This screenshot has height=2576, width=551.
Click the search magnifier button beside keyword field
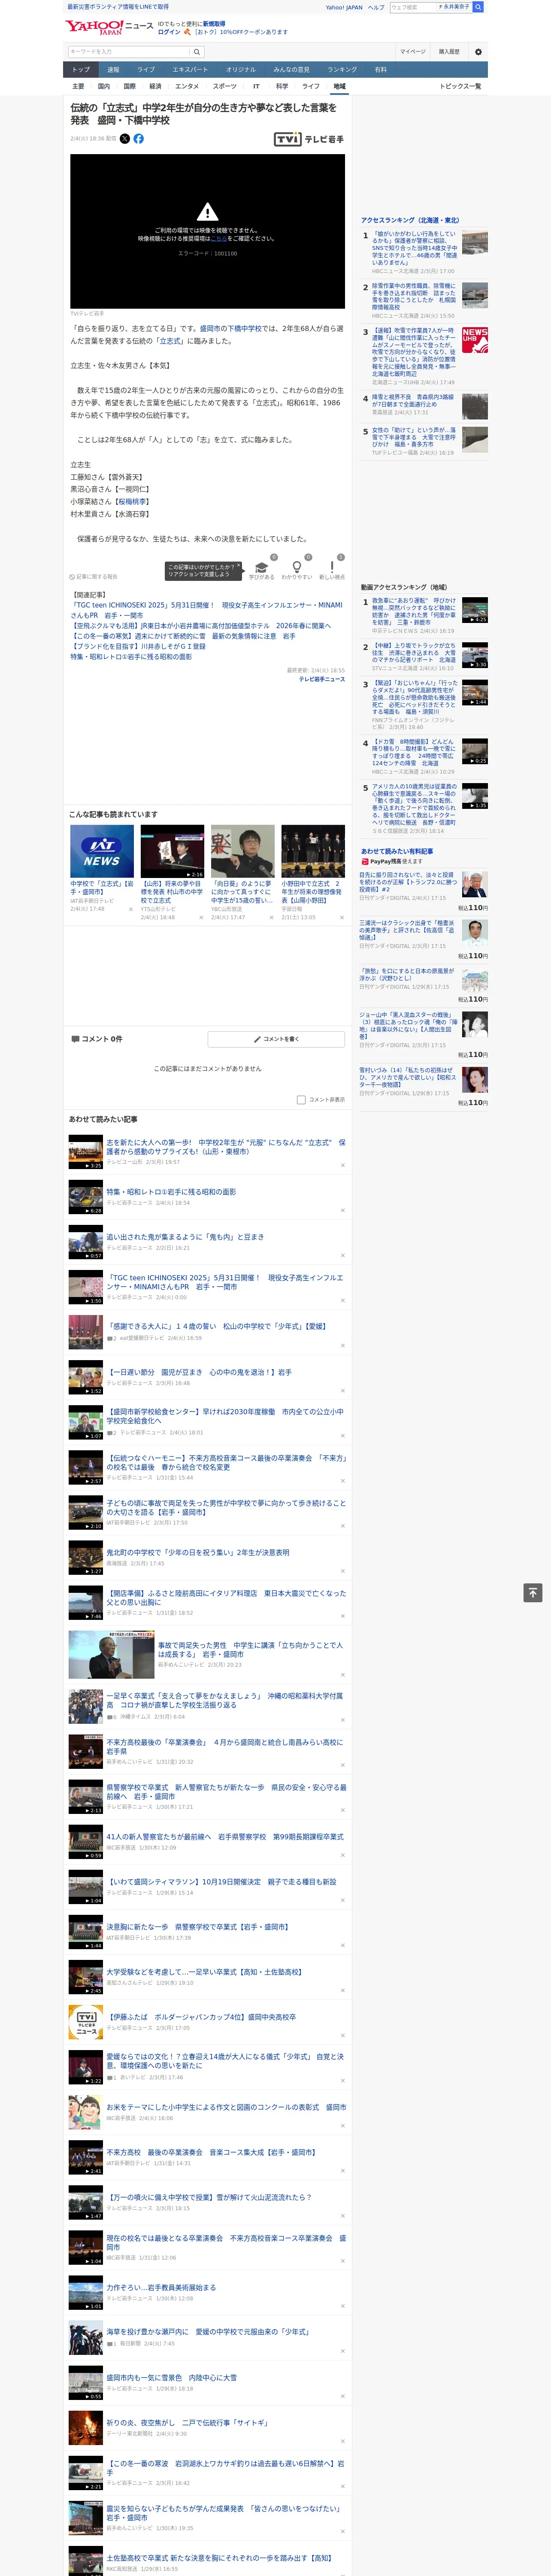pyautogui.click(x=197, y=52)
